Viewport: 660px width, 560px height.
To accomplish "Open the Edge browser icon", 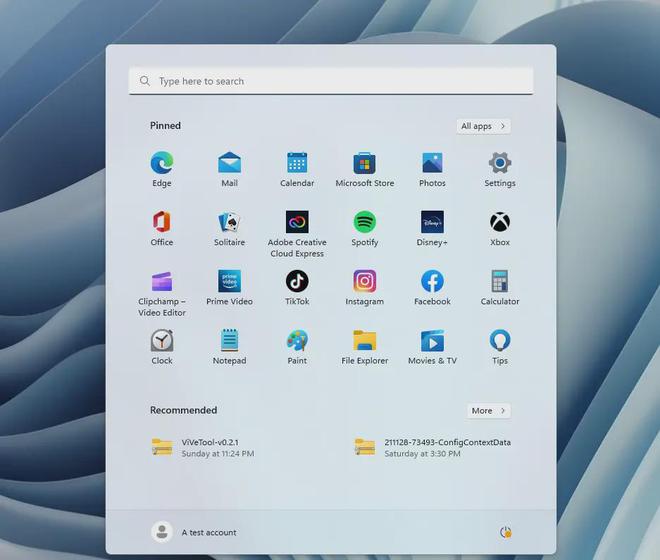I will [162, 163].
